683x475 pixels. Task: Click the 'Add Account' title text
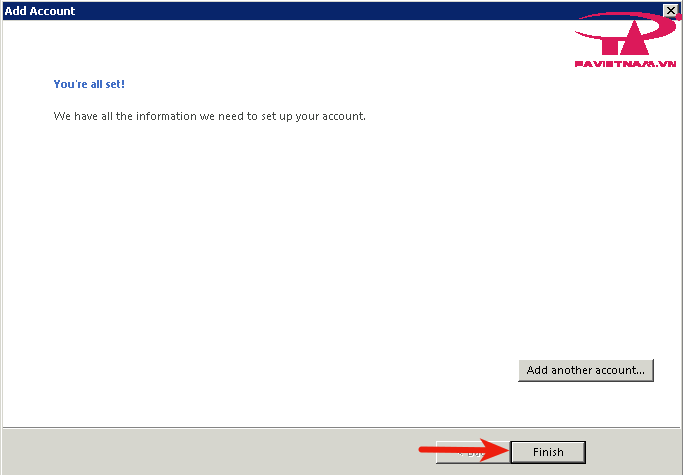click(40, 11)
